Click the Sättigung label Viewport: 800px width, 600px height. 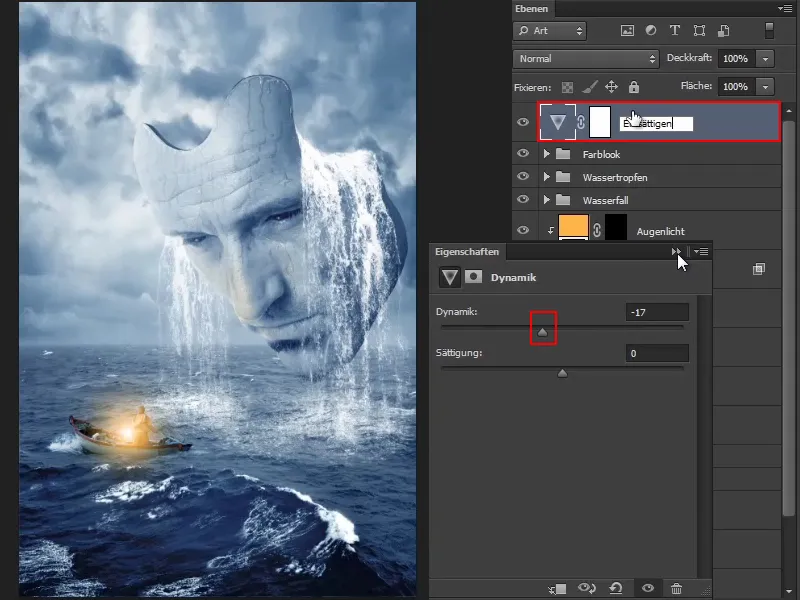pos(459,353)
